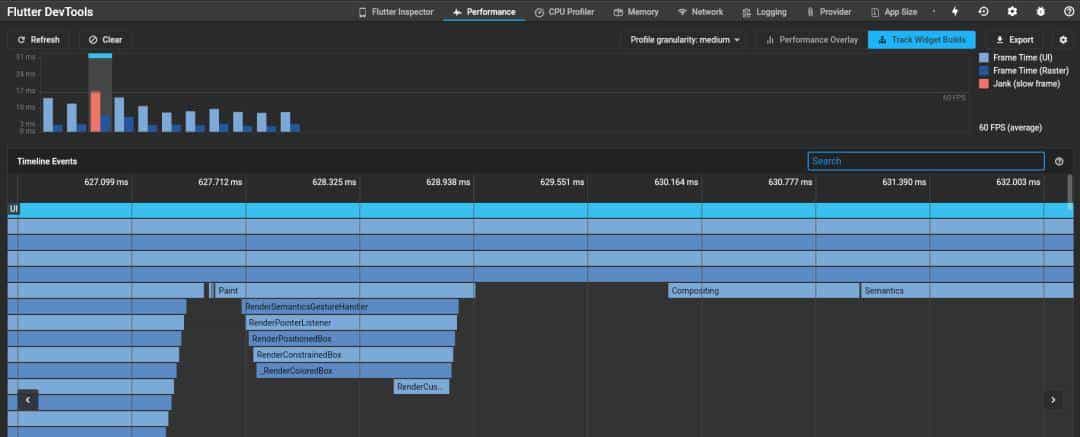1080x437 pixels.
Task: Click the hot reload lightning icon
Action: [955, 12]
